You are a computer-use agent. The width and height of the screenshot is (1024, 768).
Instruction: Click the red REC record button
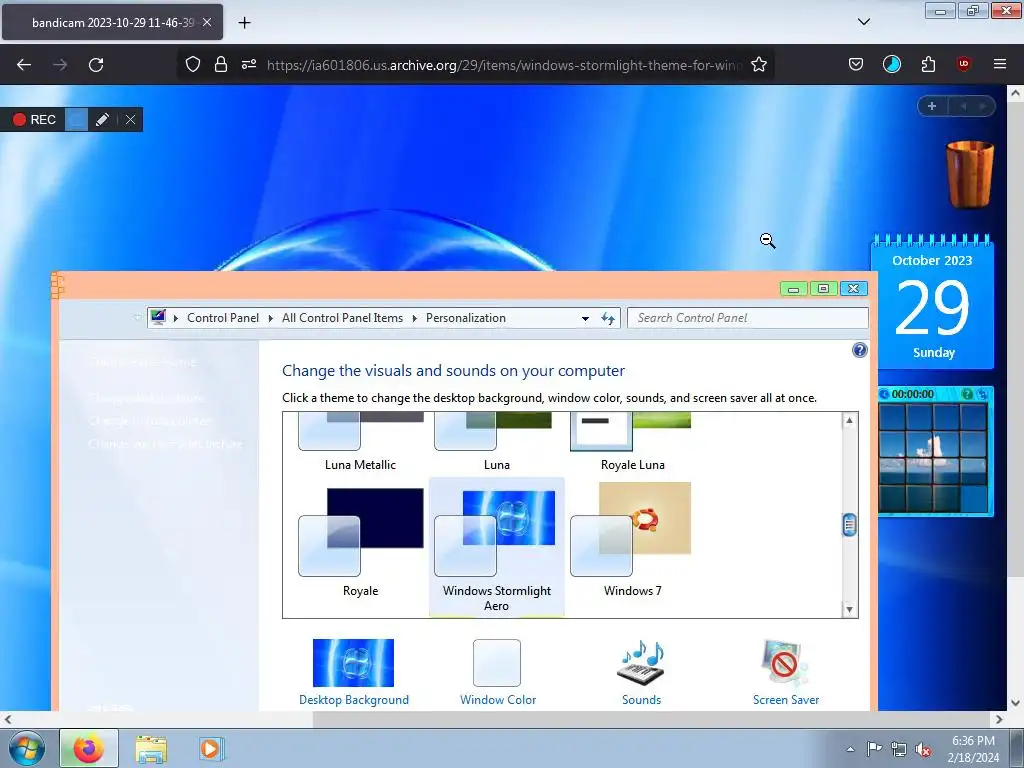tap(34, 120)
